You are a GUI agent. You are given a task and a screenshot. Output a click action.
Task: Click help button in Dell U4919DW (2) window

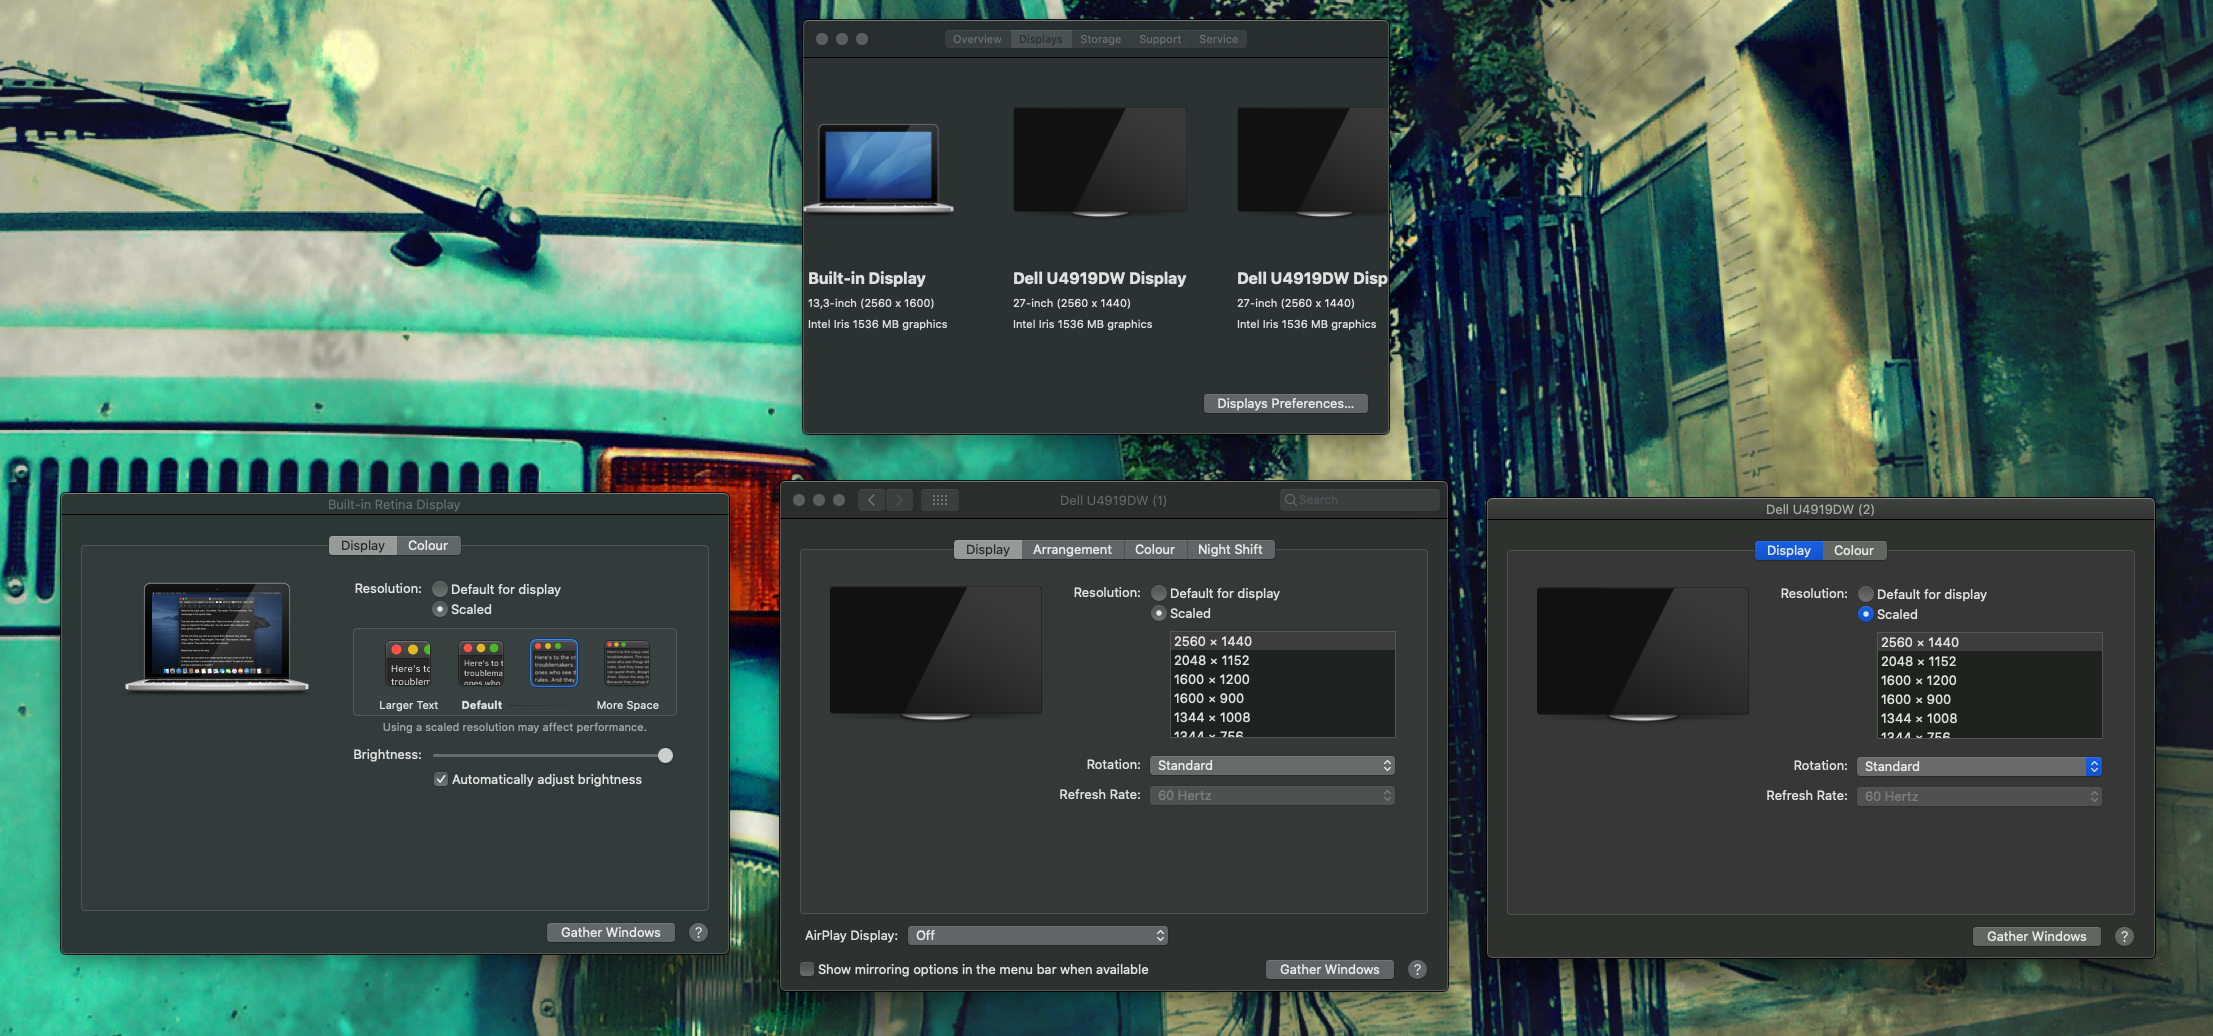(x=2125, y=936)
